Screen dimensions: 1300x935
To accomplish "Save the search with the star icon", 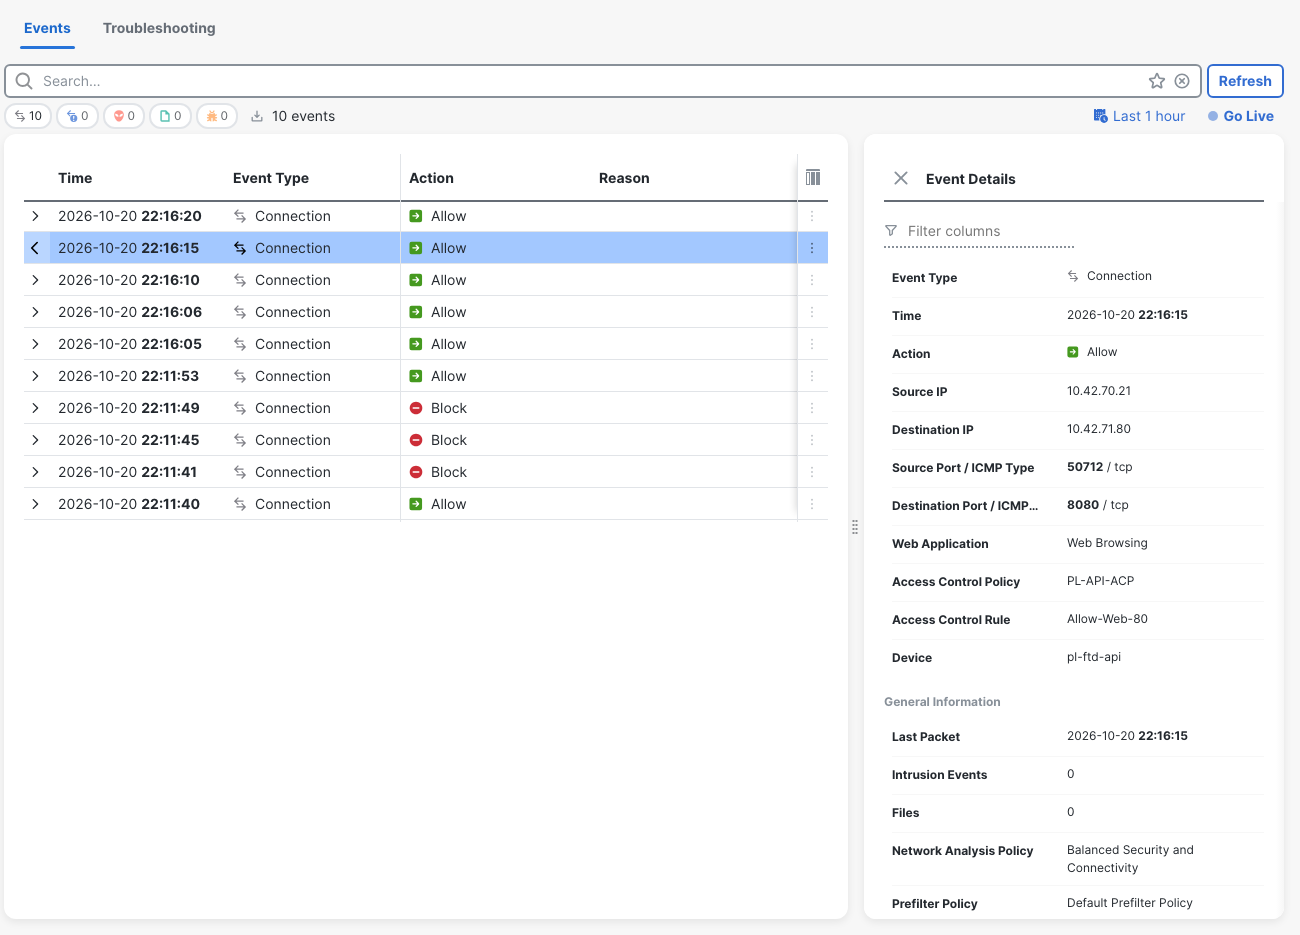I will [x=1157, y=81].
